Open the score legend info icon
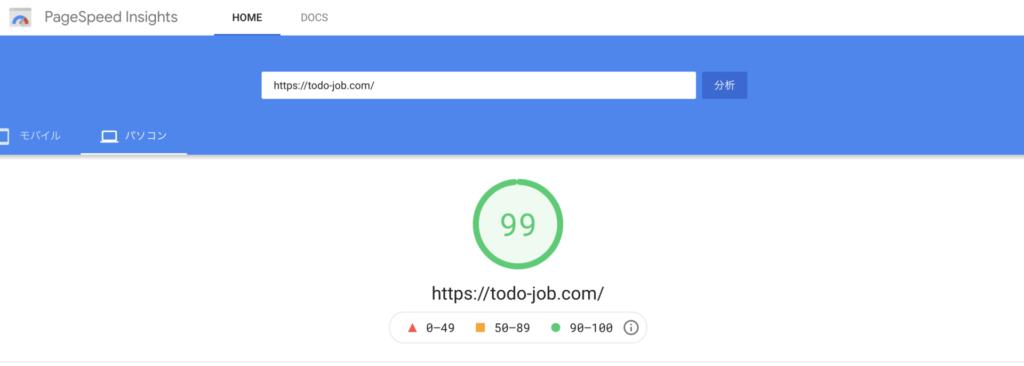Screen dimensions: 1024x366 [630, 328]
